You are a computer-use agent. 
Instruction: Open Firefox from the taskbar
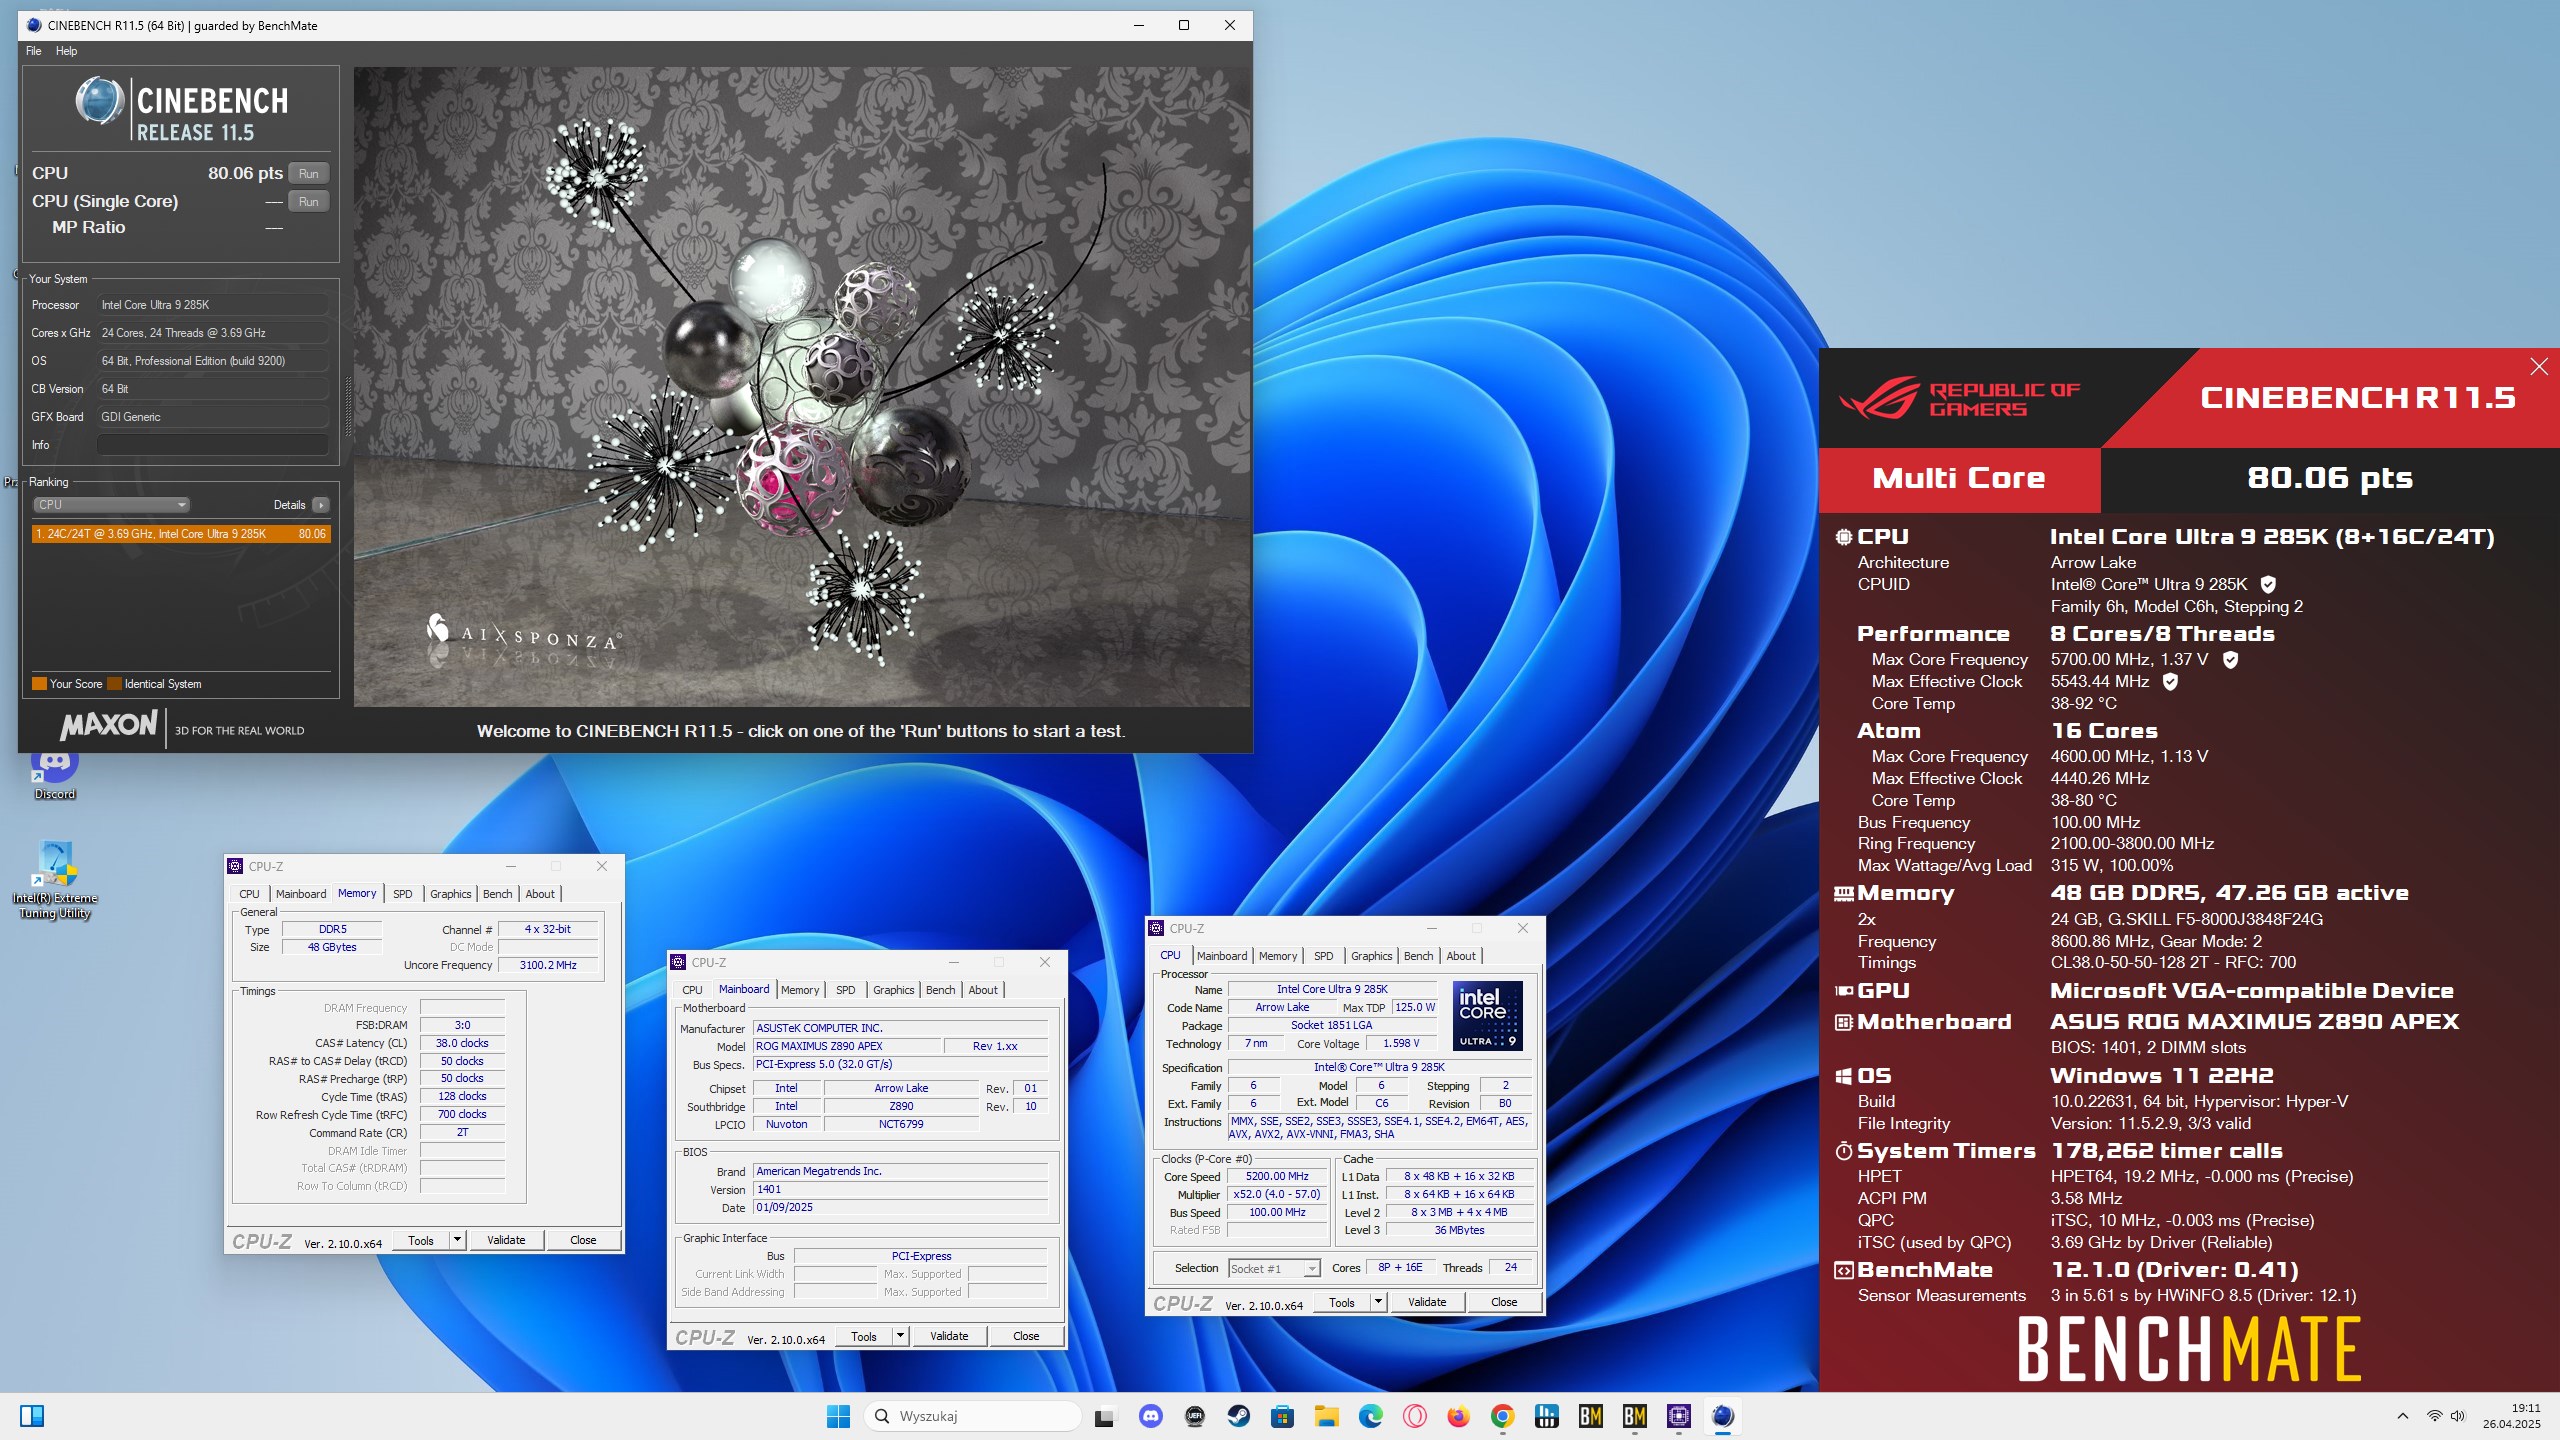pos(1458,1416)
